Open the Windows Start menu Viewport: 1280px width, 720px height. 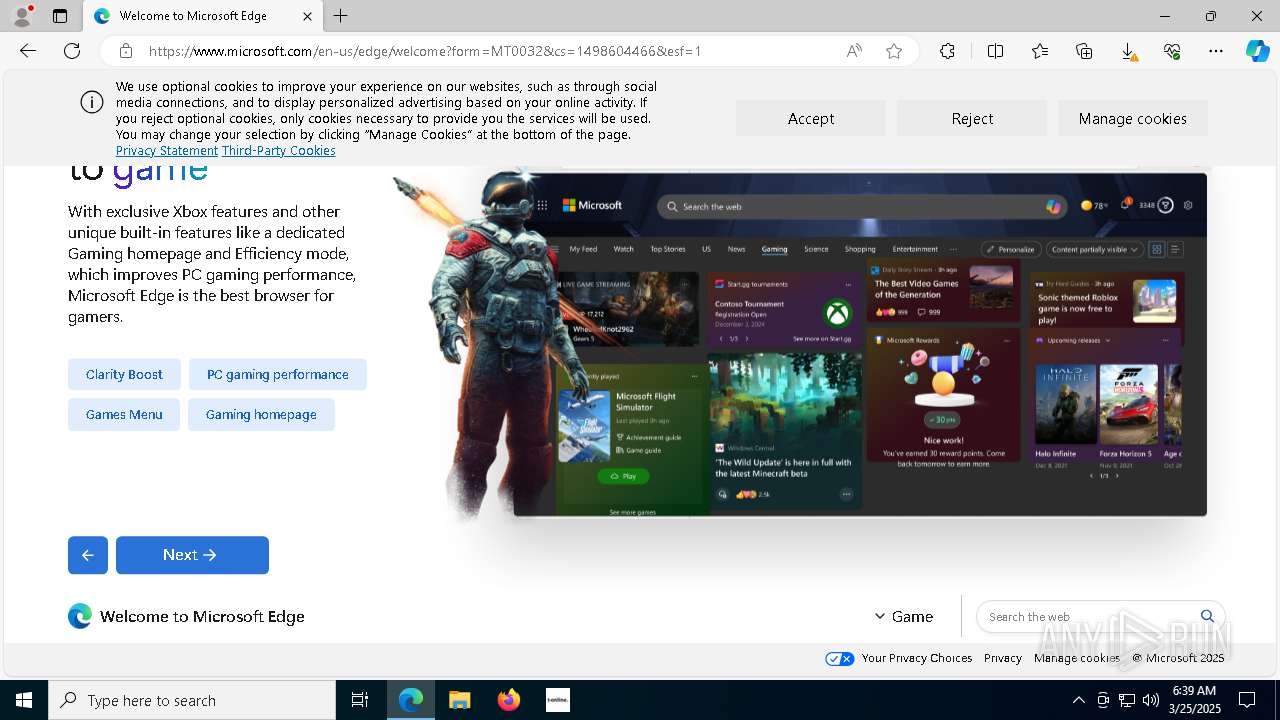pyautogui.click(x=24, y=700)
